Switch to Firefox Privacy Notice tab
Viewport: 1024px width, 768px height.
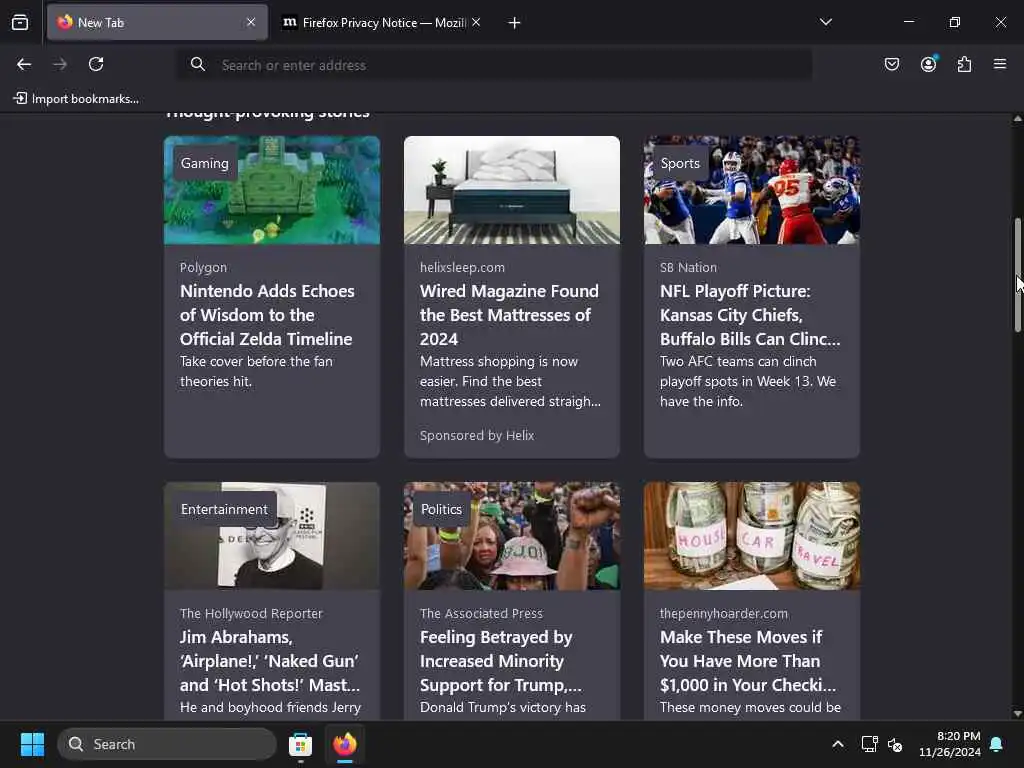pyautogui.click(x=383, y=23)
